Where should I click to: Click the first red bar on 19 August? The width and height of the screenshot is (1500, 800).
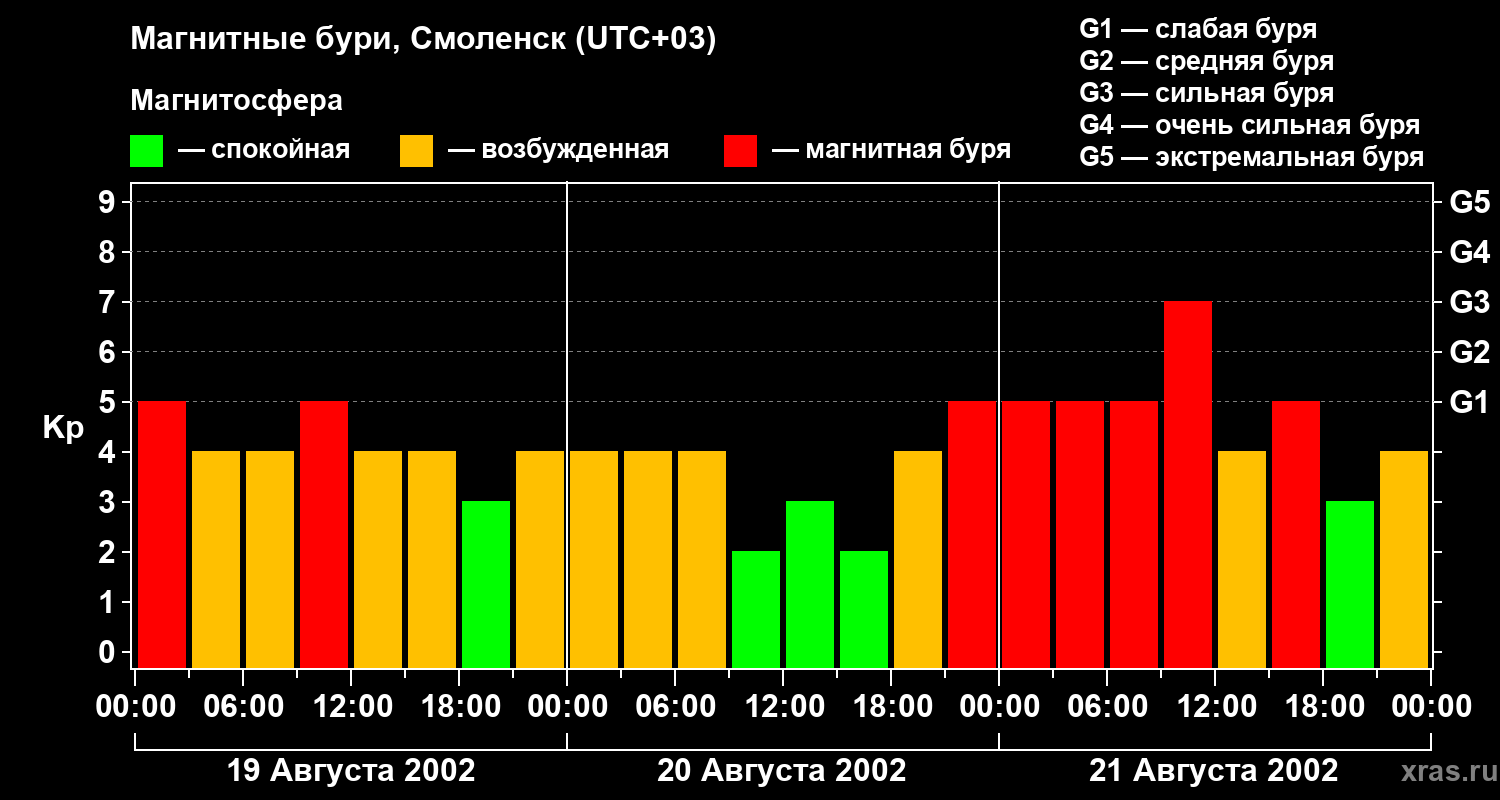(162, 534)
